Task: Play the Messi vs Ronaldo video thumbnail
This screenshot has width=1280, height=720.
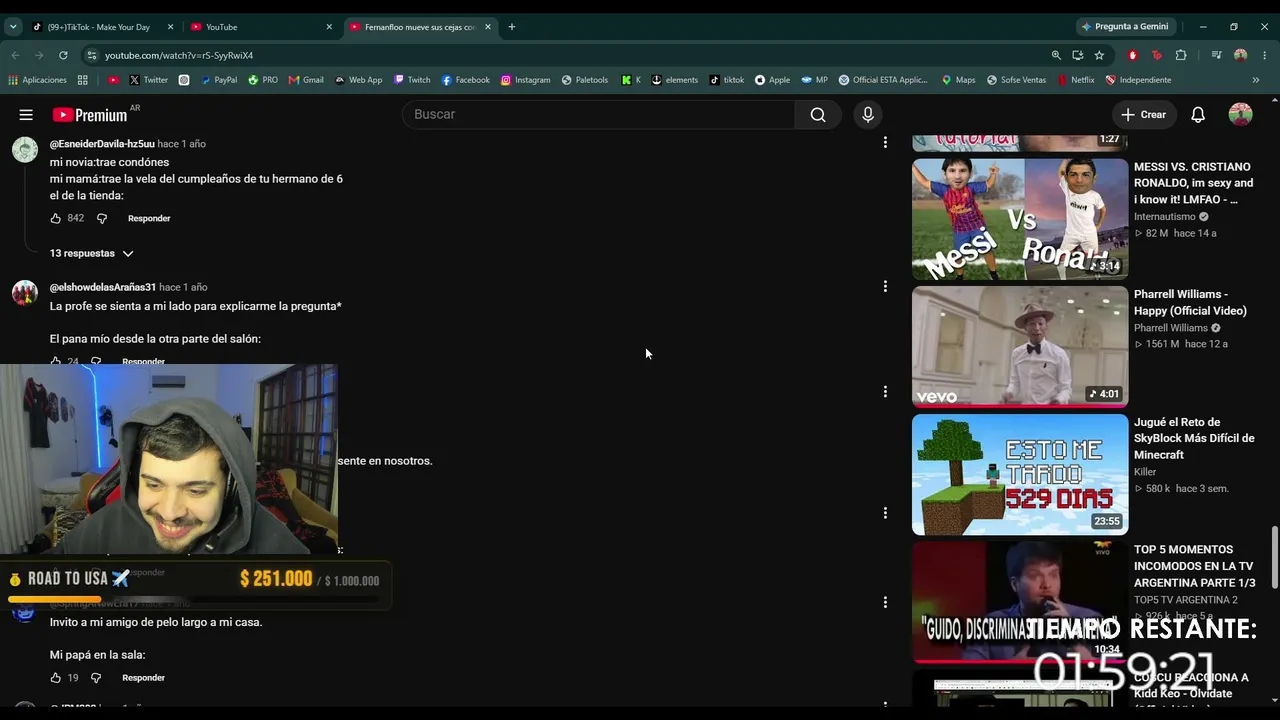Action: pyautogui.click(x=1020, y=220)
